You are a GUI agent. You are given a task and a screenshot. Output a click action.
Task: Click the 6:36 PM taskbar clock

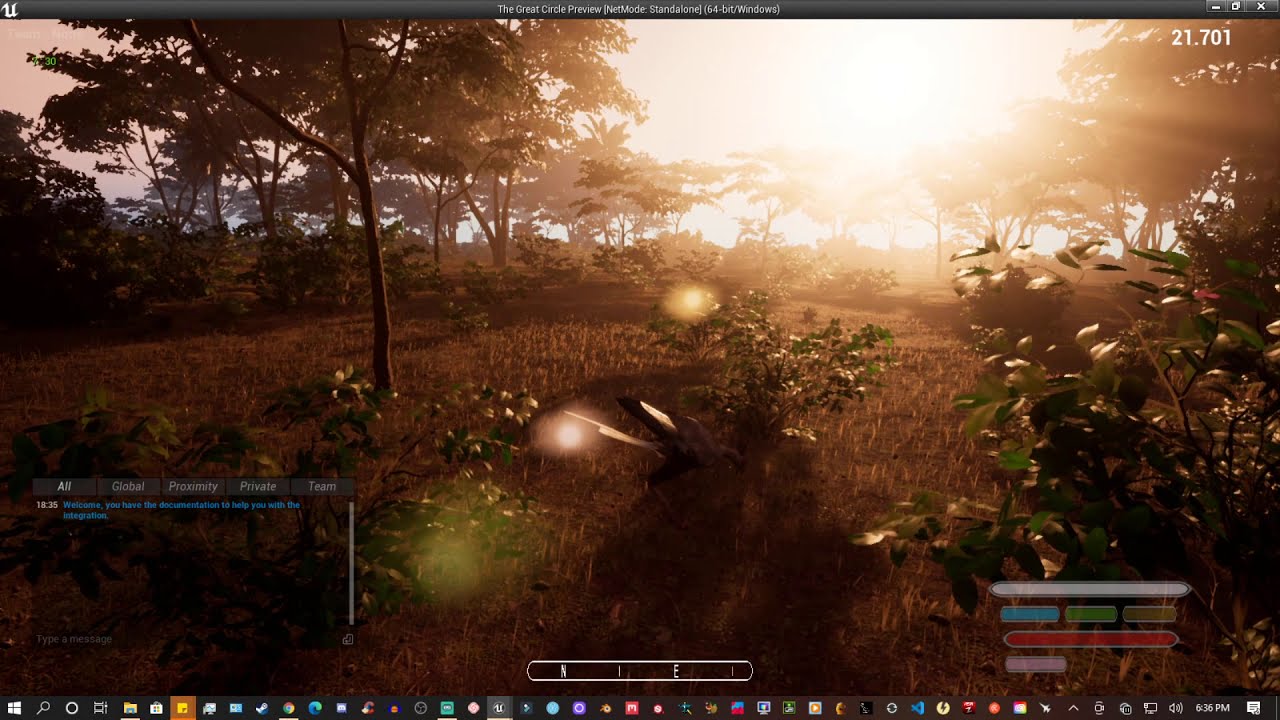(1212, 708)
